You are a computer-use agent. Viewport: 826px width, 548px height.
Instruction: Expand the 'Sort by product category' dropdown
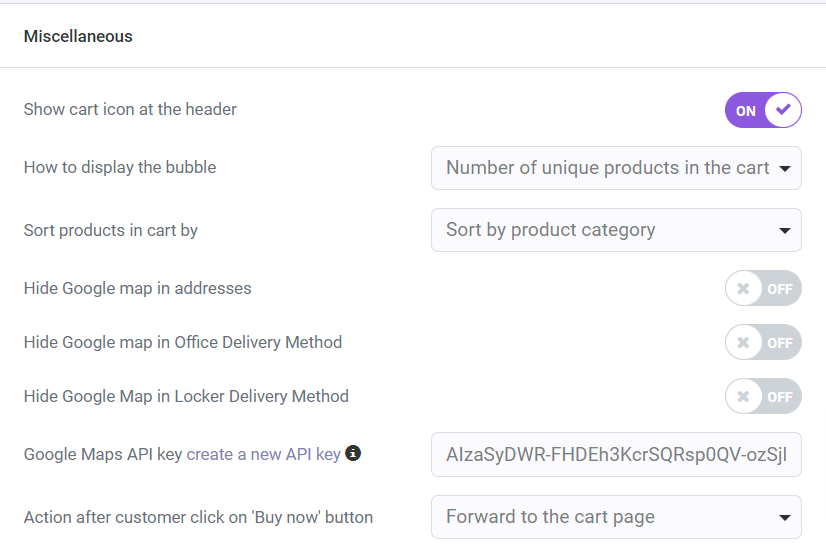(616, 230)
